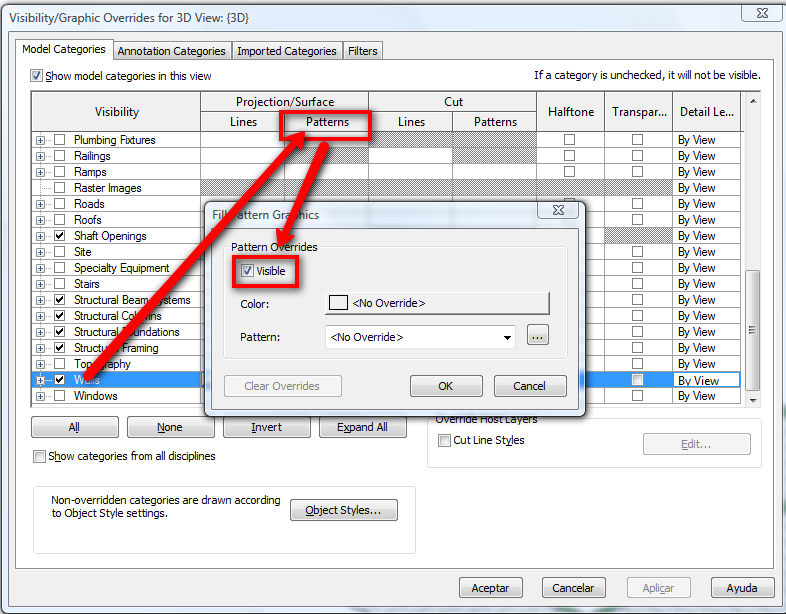This screenshot has width=786, height=614.
Task: Select the Model Categories tab
Action: 64,49
